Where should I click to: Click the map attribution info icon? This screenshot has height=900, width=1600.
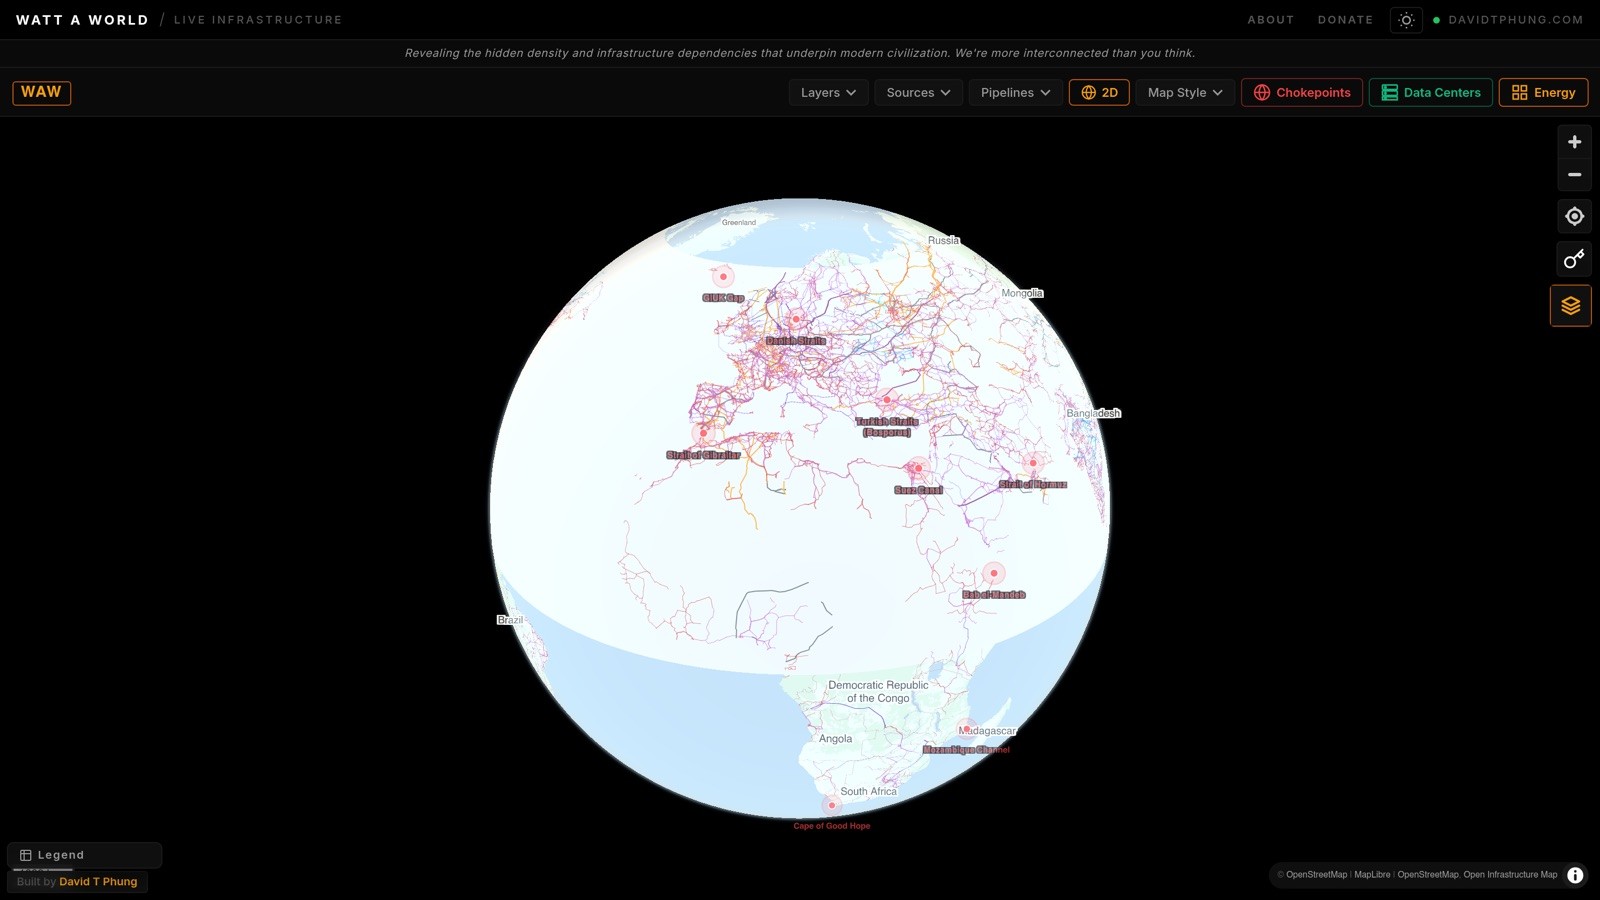[1575, 875]
